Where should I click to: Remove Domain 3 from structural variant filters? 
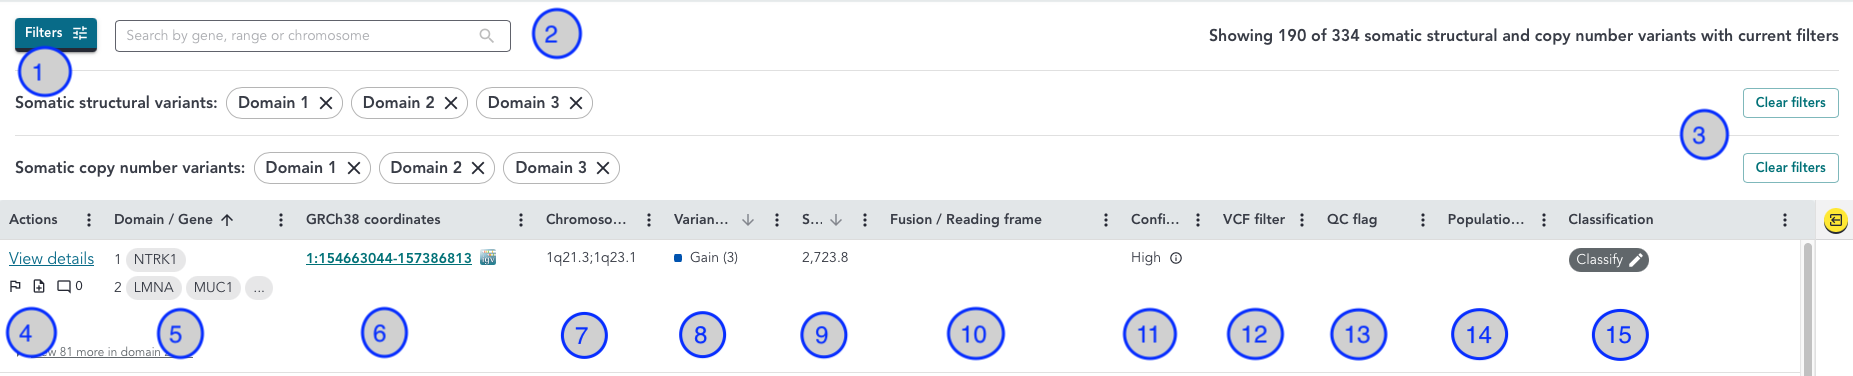tap(576, 103)
